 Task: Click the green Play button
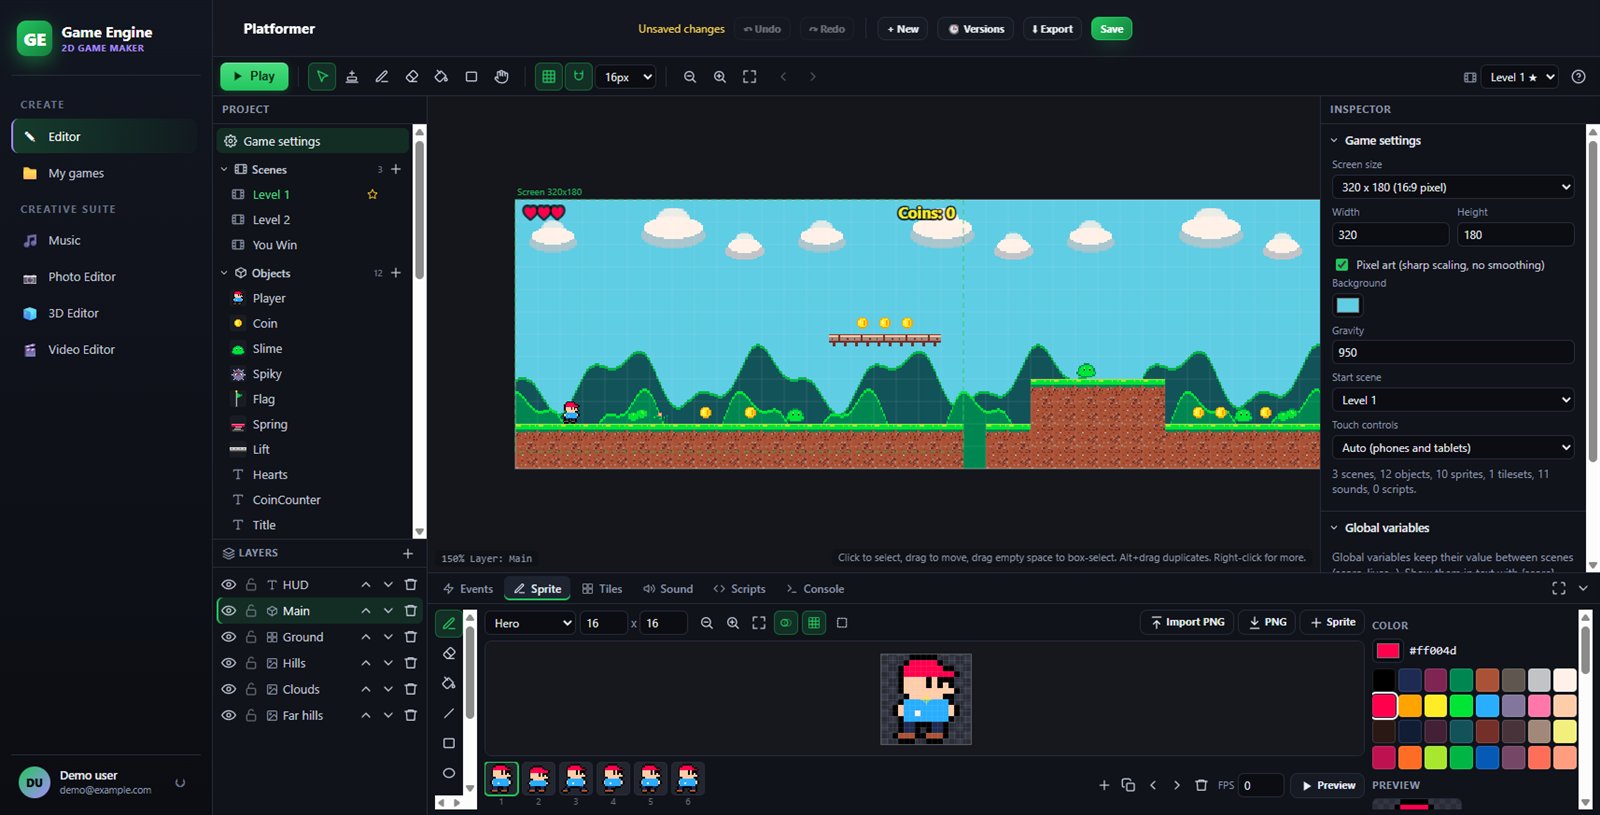[x=254, y=76]
